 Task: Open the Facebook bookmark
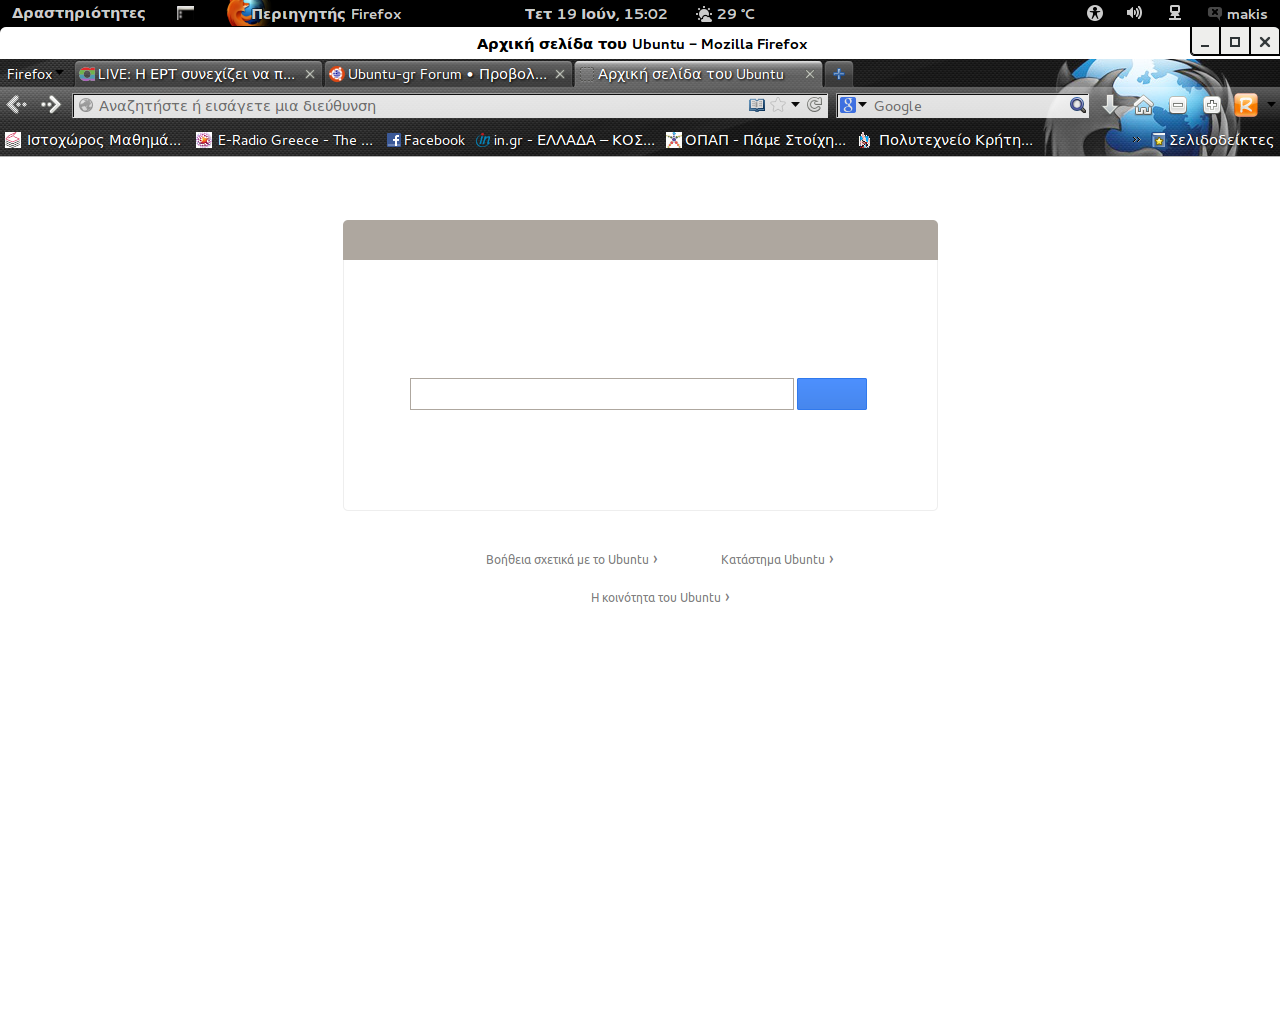point(426,140)
